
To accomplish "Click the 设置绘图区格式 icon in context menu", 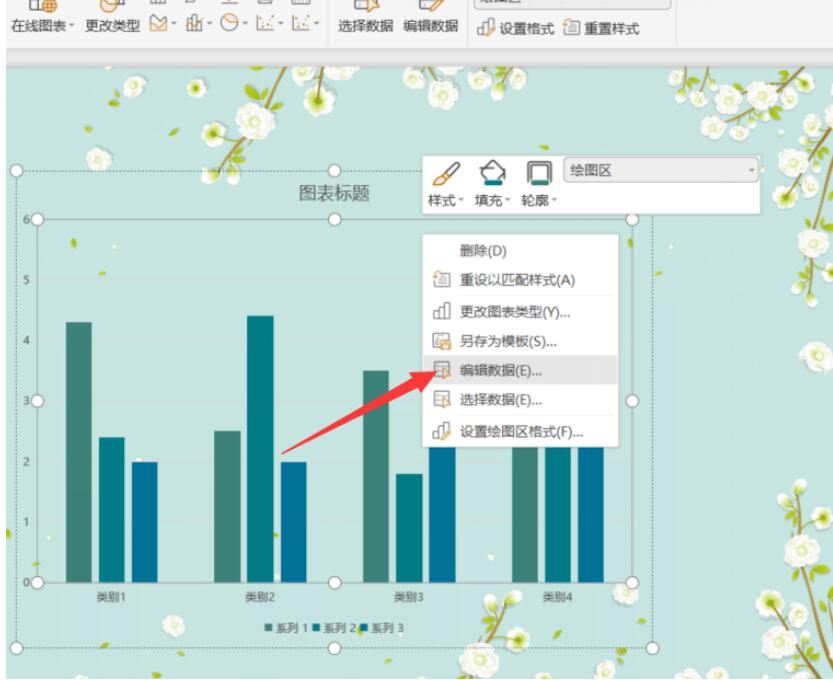I will click(x=441, y=431).
